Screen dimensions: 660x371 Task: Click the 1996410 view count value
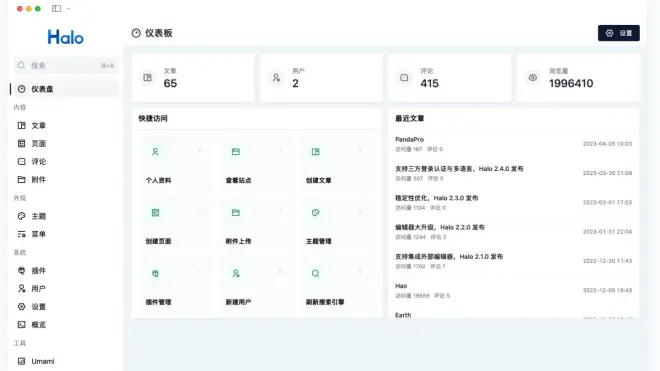click(x=571, y=83)
